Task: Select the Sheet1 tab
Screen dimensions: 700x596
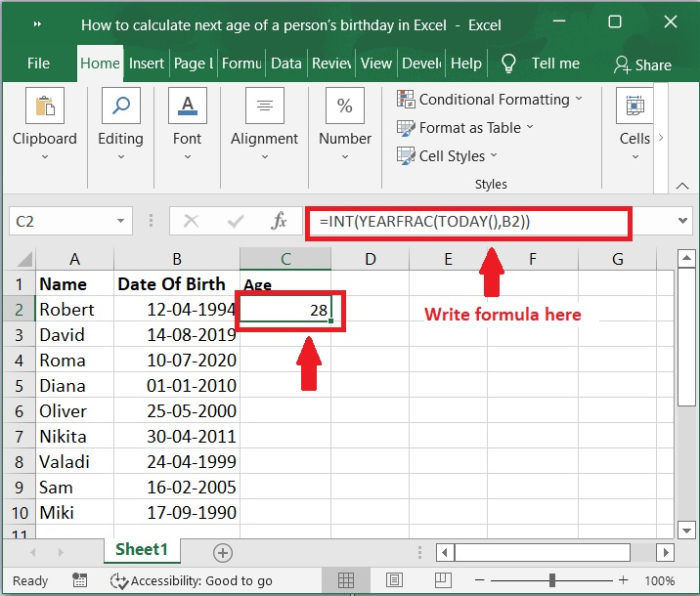Action: pyautogui.click(x=142, y=550)
